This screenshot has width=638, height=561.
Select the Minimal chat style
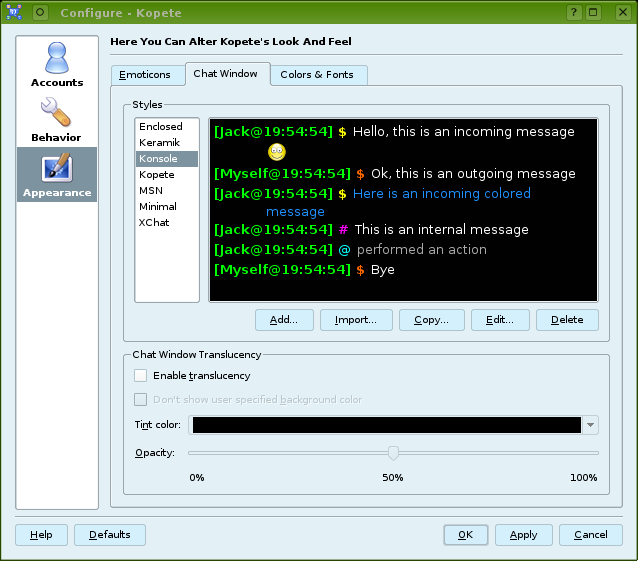click(167, 207)
